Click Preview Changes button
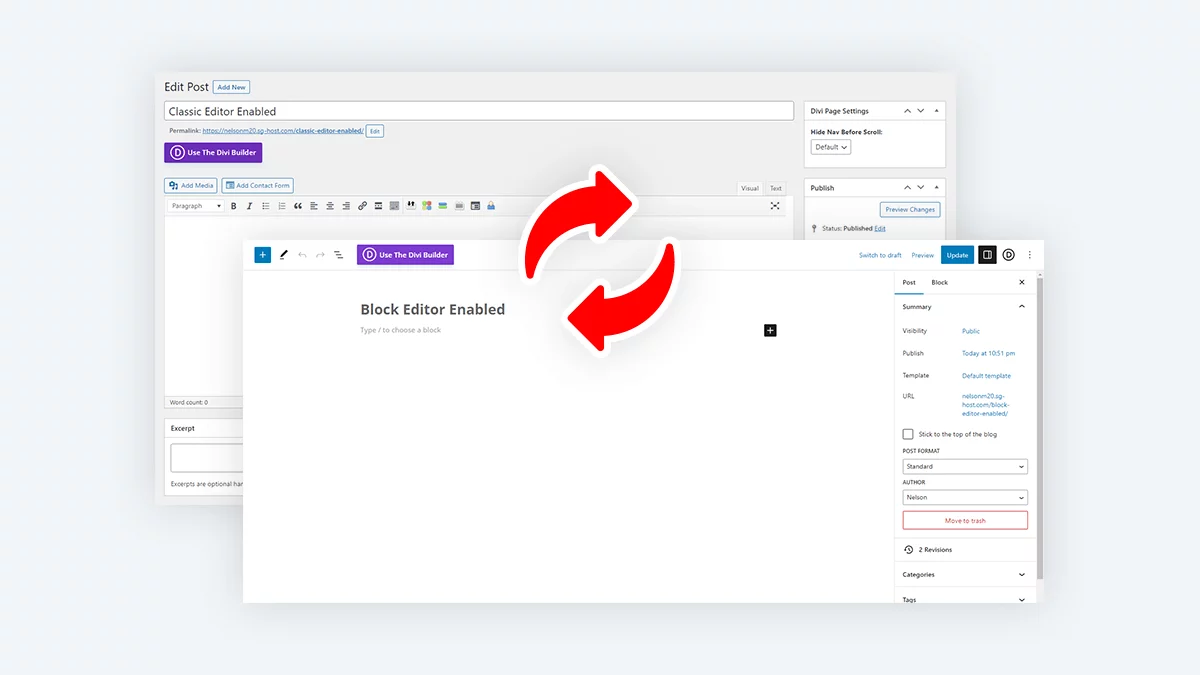Screen dimensions: 1200x675 click(910, 210)
